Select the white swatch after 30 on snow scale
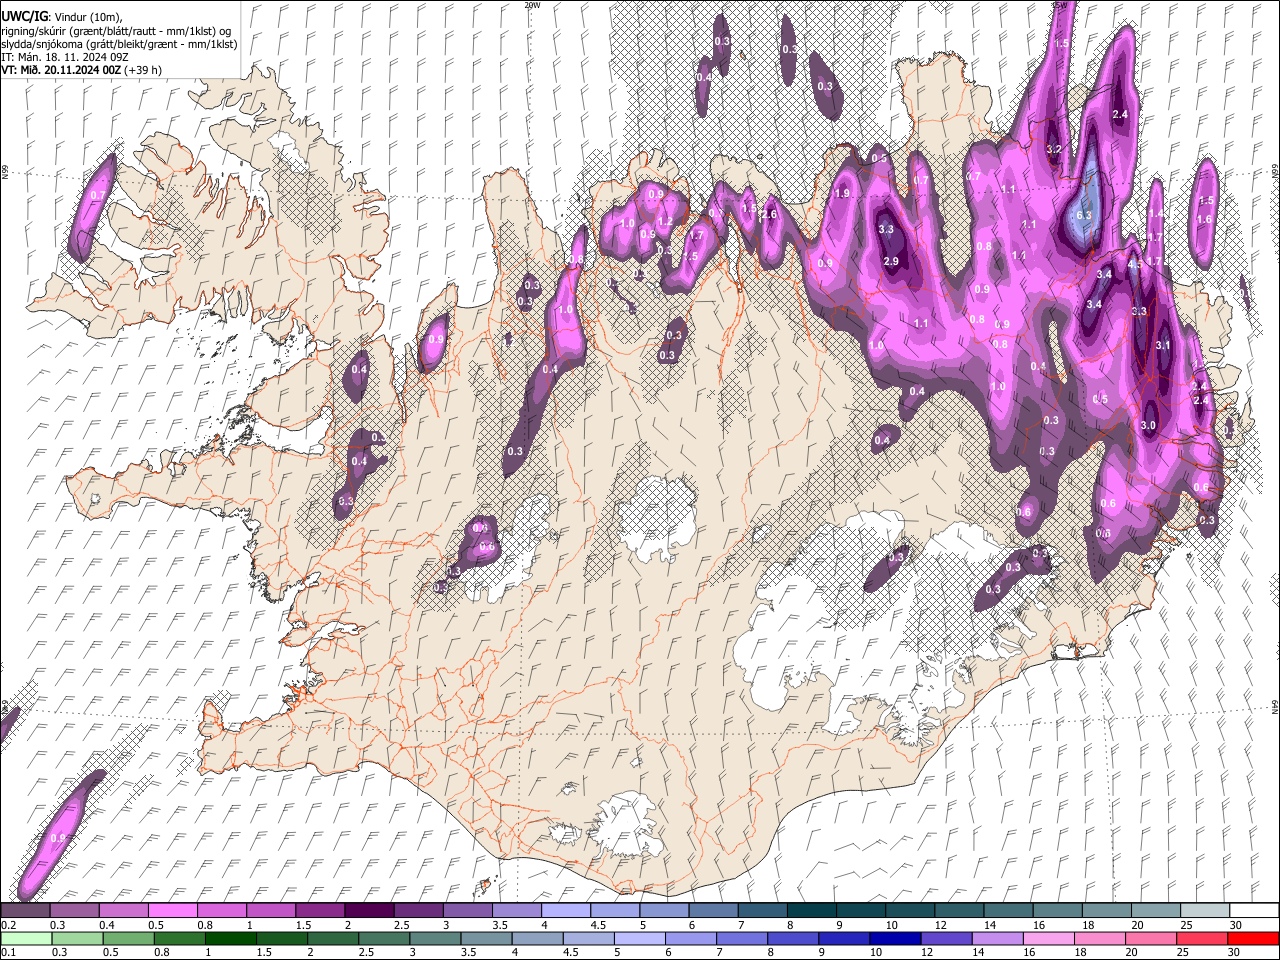Screen dimensions: 1280x960 point(1254,910)
